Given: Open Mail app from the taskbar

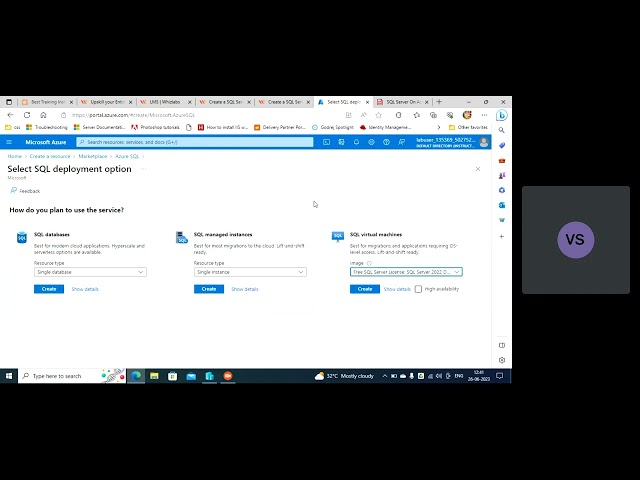Looking at the screenshot, I should coord(191,376).
